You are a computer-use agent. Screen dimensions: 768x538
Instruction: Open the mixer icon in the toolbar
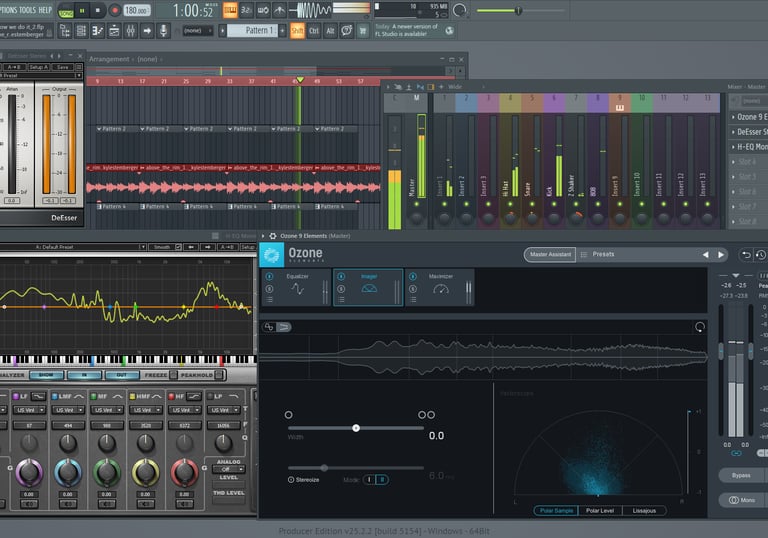[131, 31]
